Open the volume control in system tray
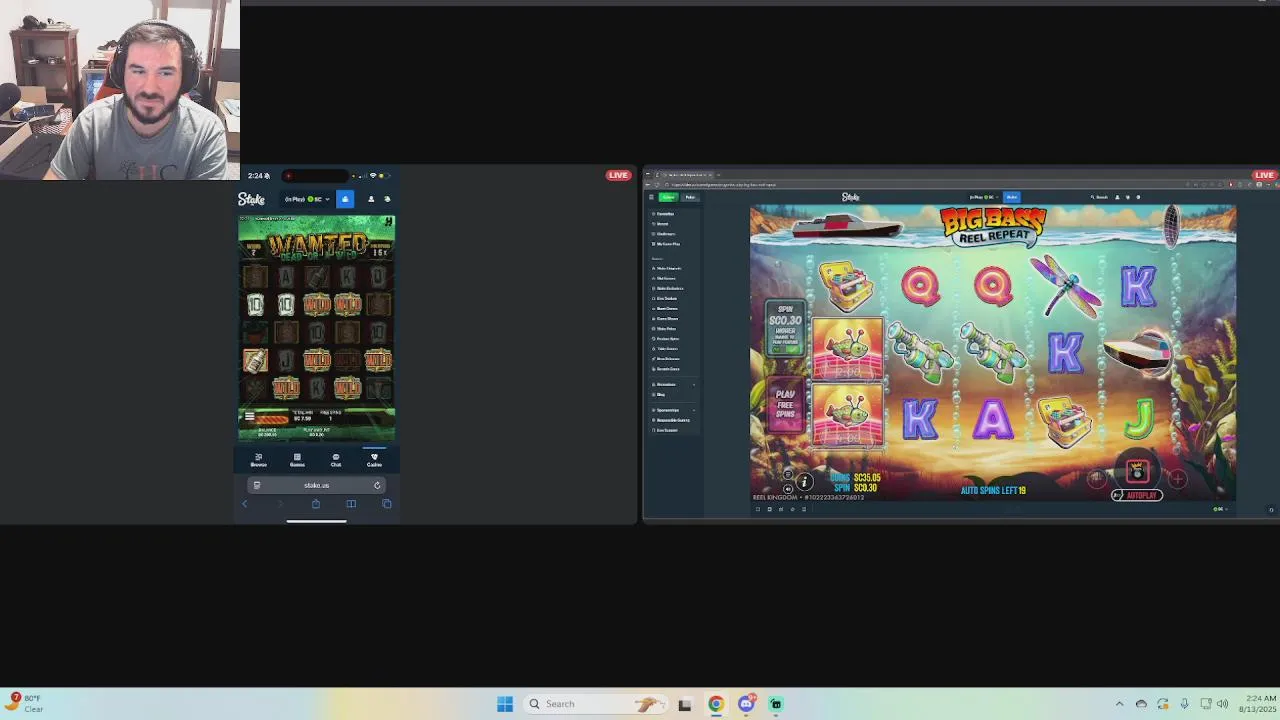Viewport: 1280px width, 720px height. tap(1222, 704)
